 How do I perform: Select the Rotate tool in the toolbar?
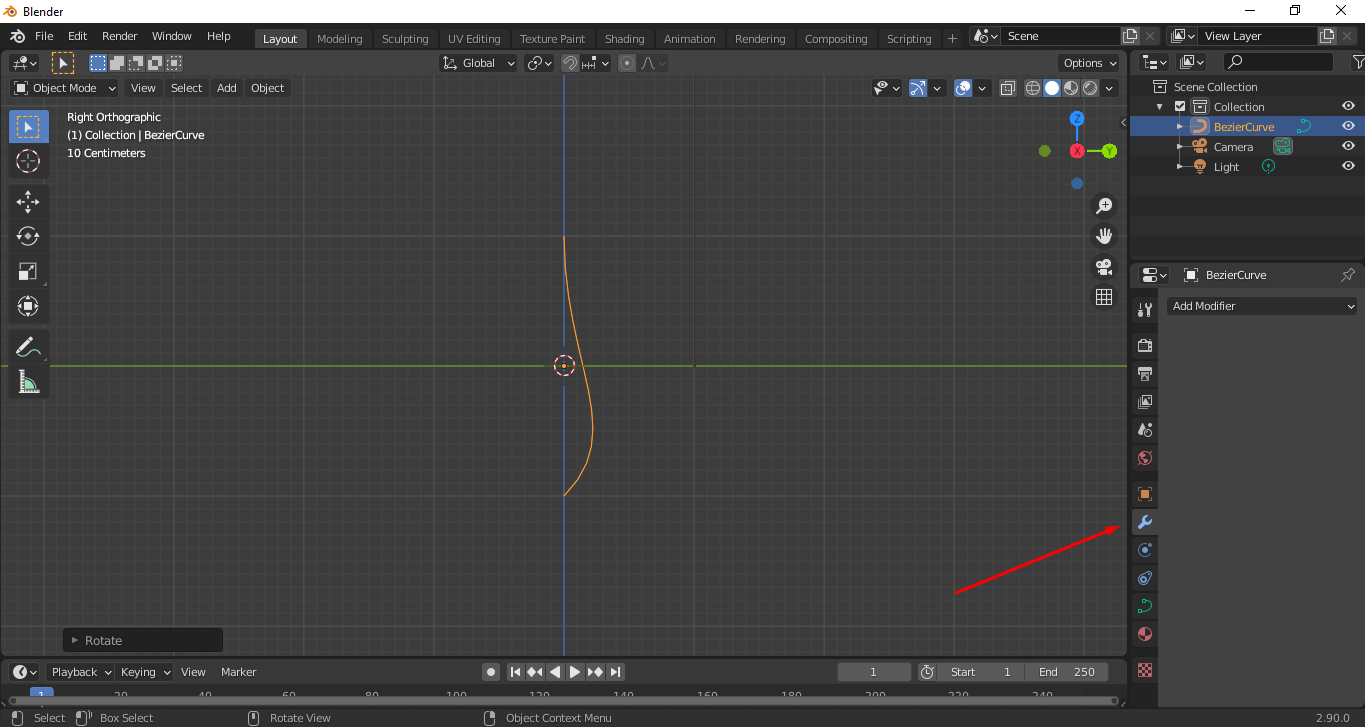(28, 236)
